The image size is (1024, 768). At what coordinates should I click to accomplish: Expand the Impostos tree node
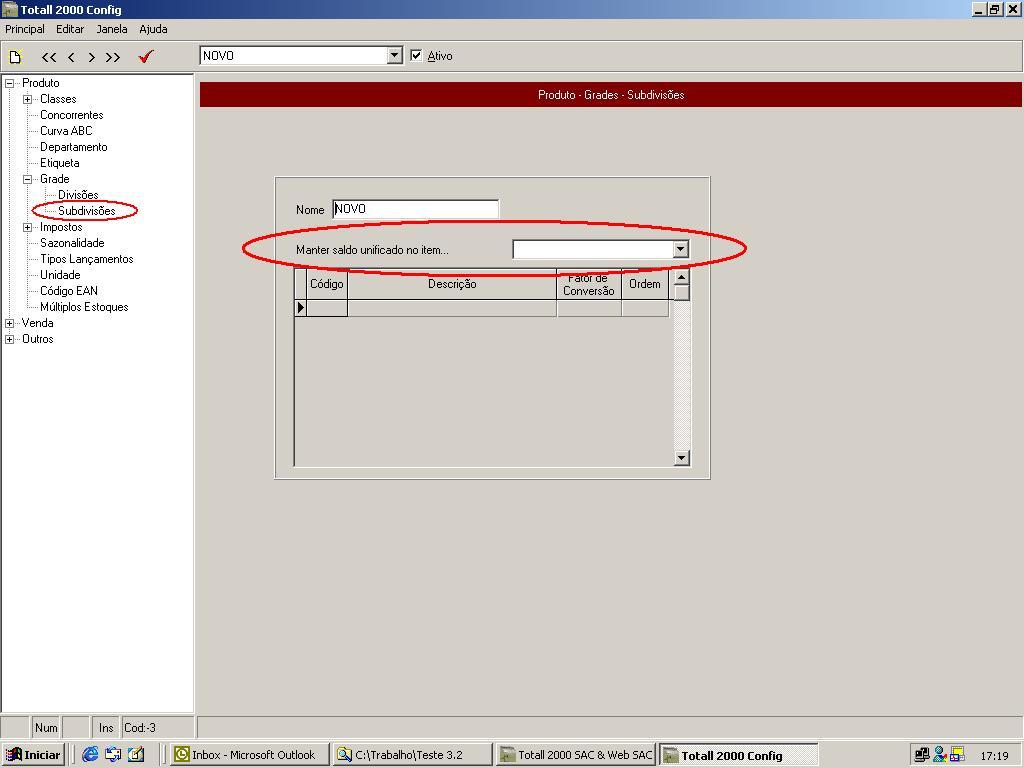click(x=27, y=227)
